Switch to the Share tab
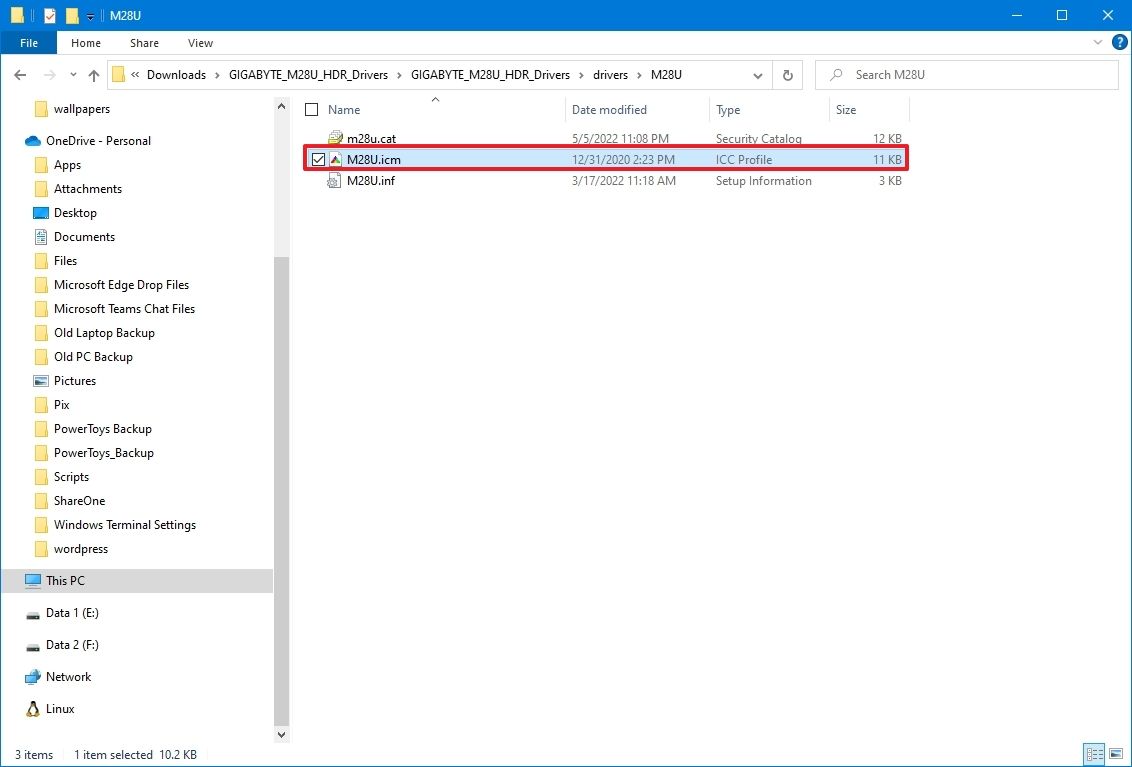Viewport: 1132px width, 767px height. pos(144,43)
